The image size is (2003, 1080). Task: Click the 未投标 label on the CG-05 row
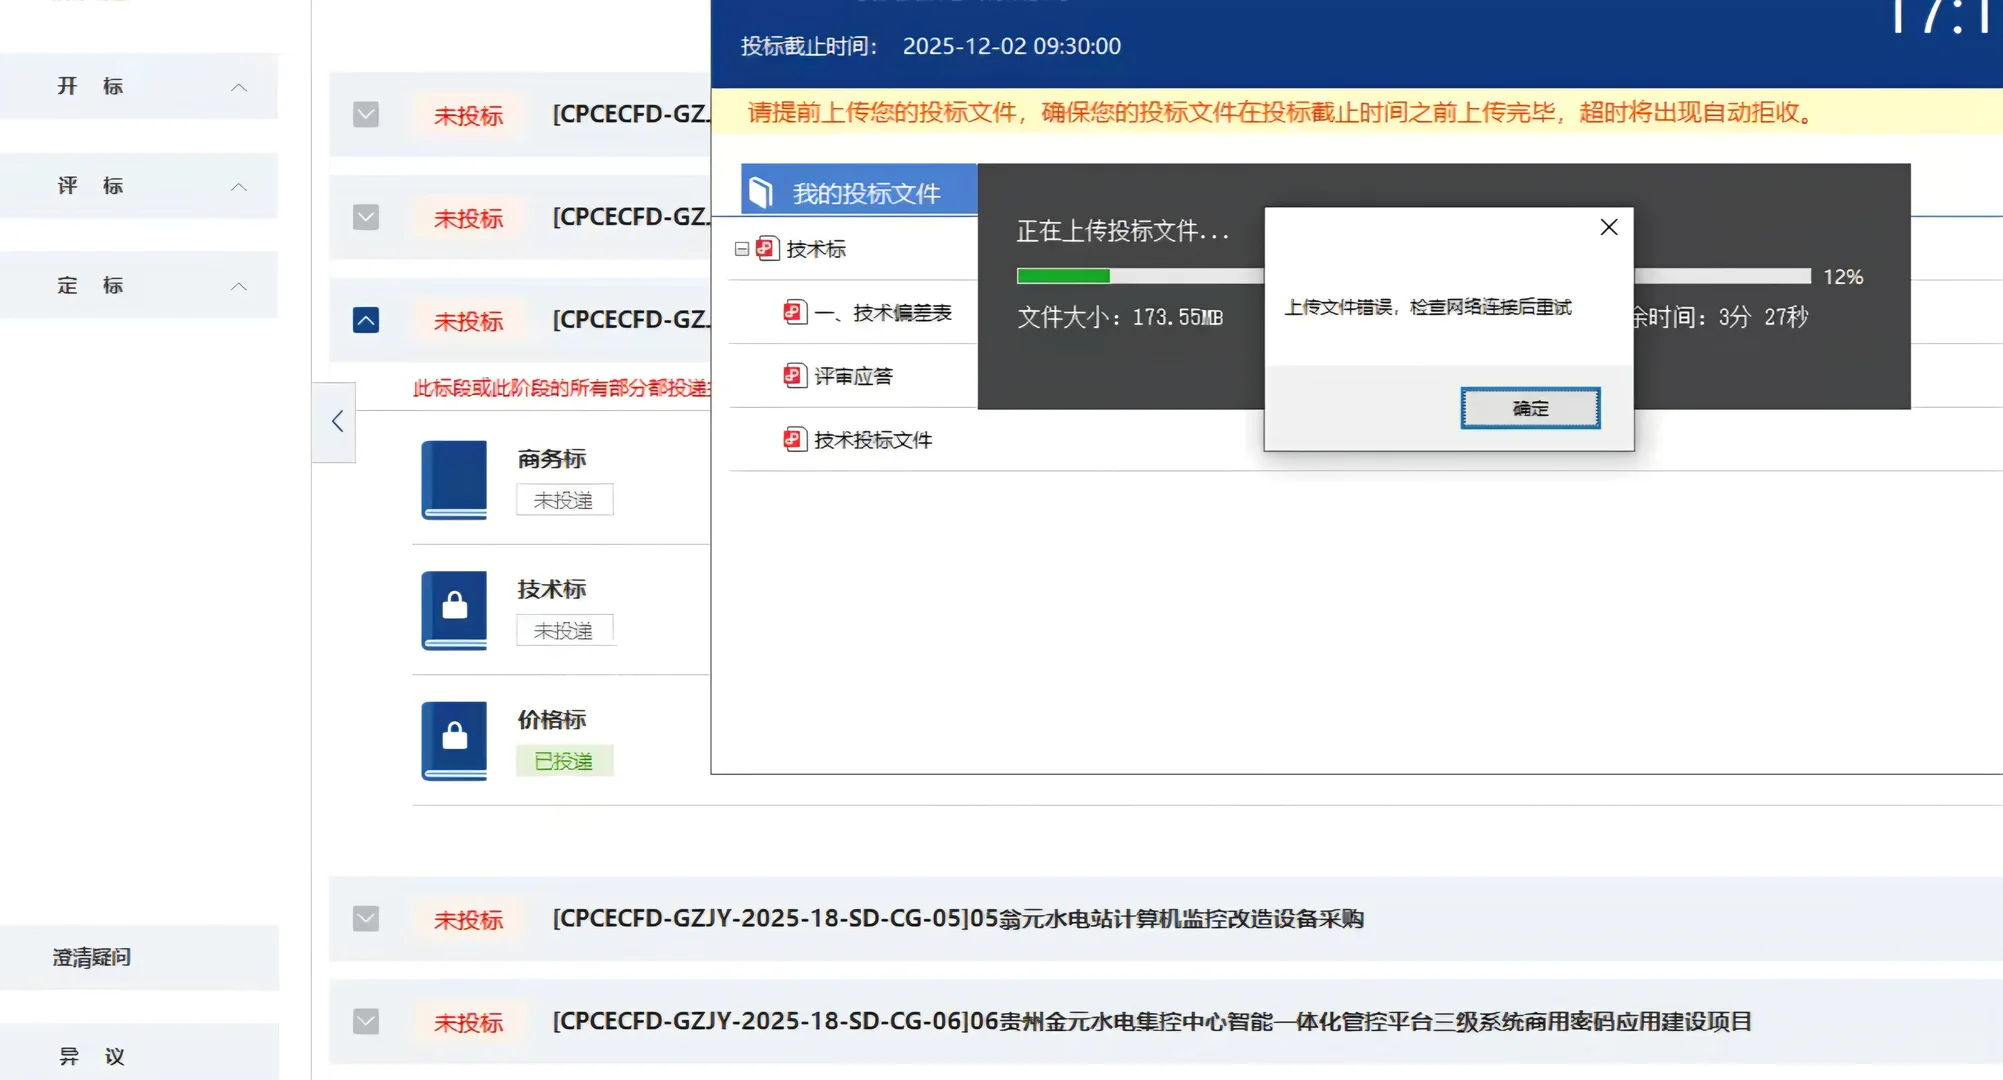469,918
